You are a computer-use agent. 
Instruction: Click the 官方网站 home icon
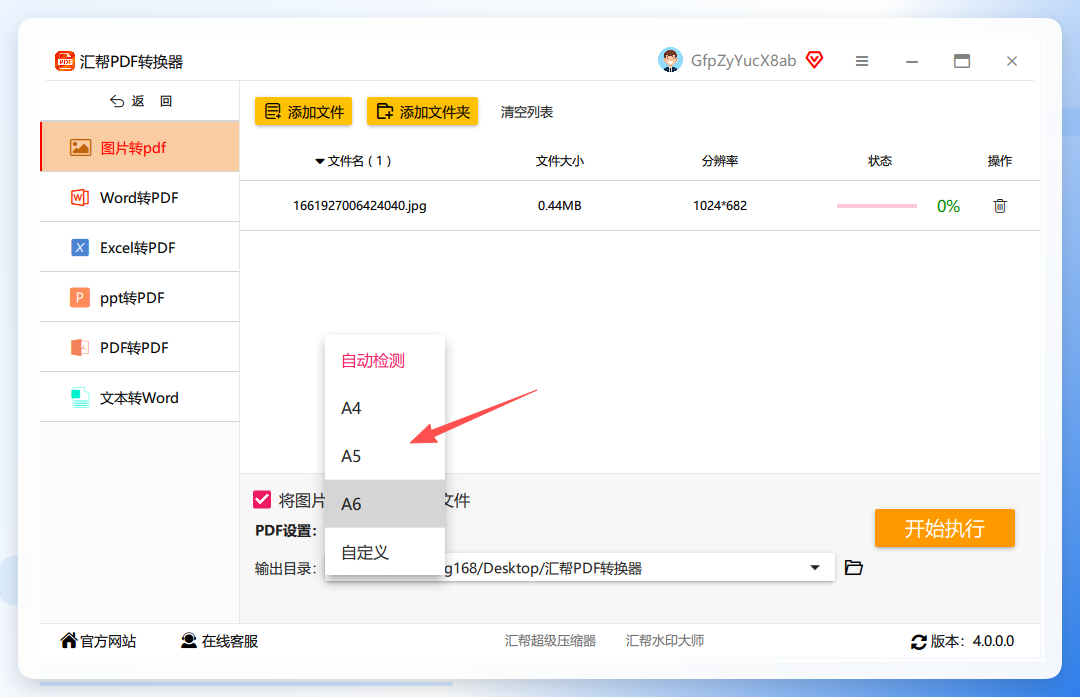click(68, 641)
